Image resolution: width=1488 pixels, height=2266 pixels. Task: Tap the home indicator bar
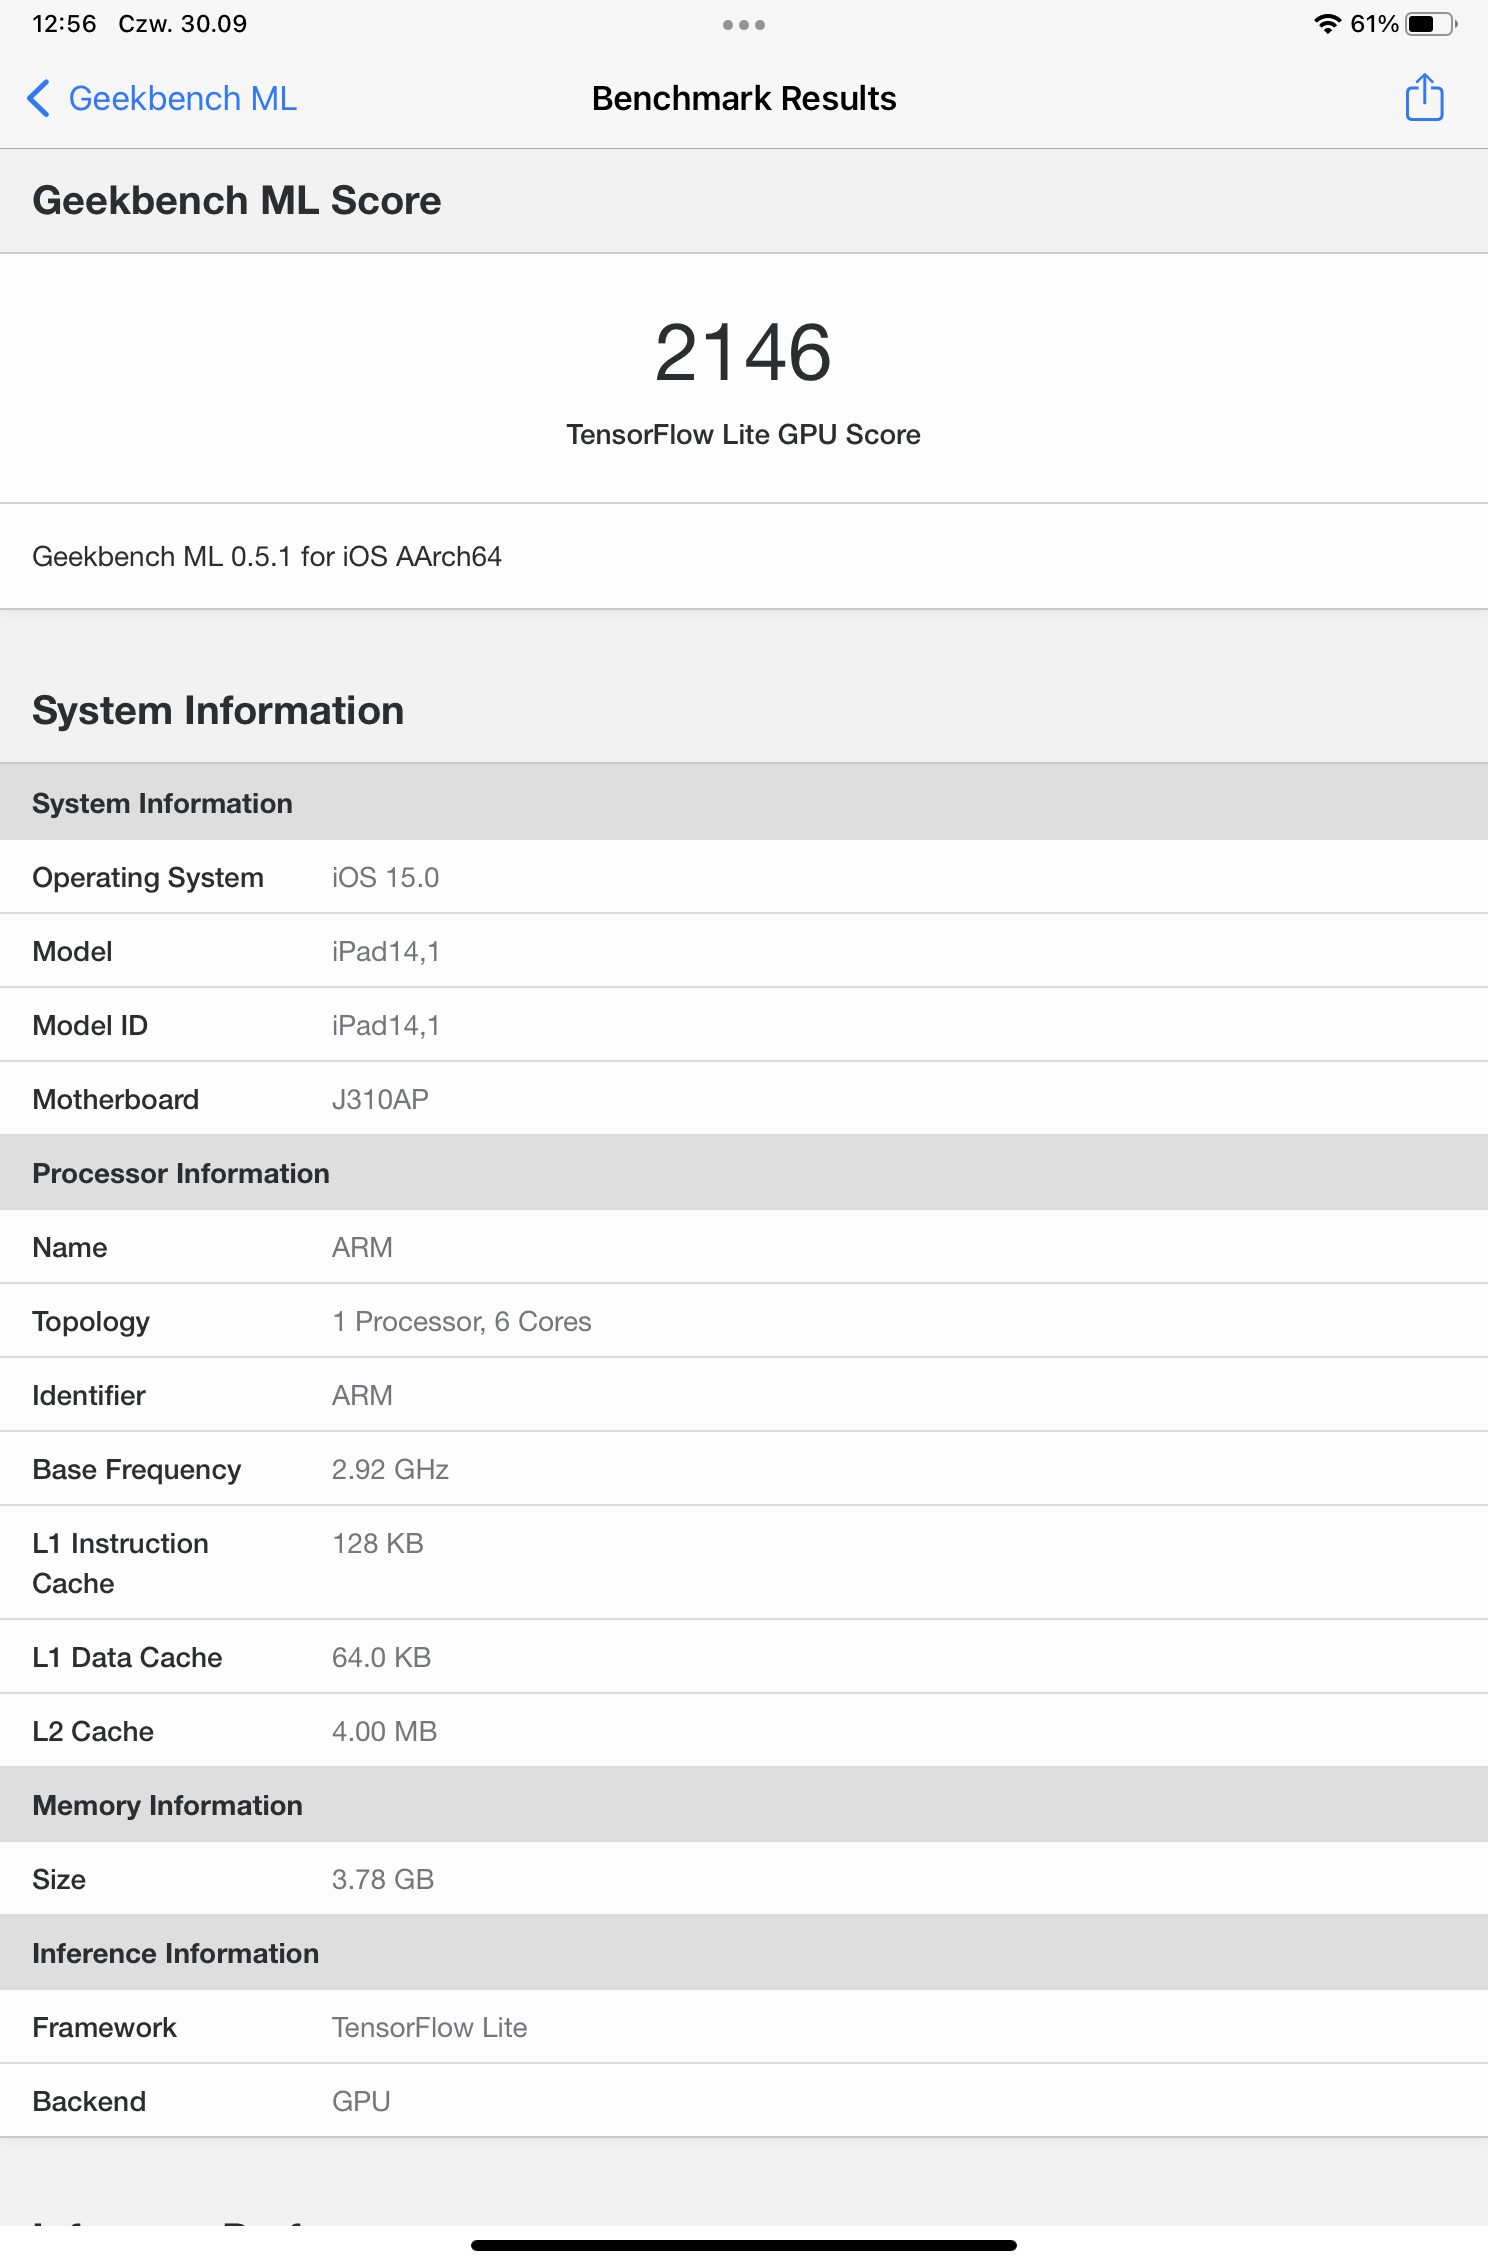(x=743, y=2245)
